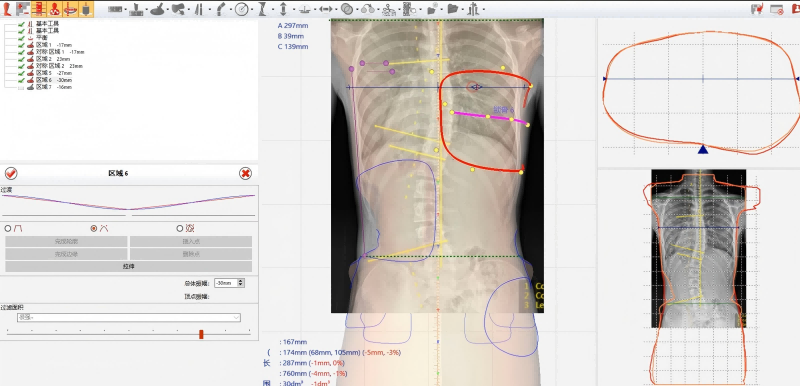The width and height of the screenshot is (800, 386).
Task: Open the front-view X-ray thumbnail at bottom right
Action: click(698, 248)
